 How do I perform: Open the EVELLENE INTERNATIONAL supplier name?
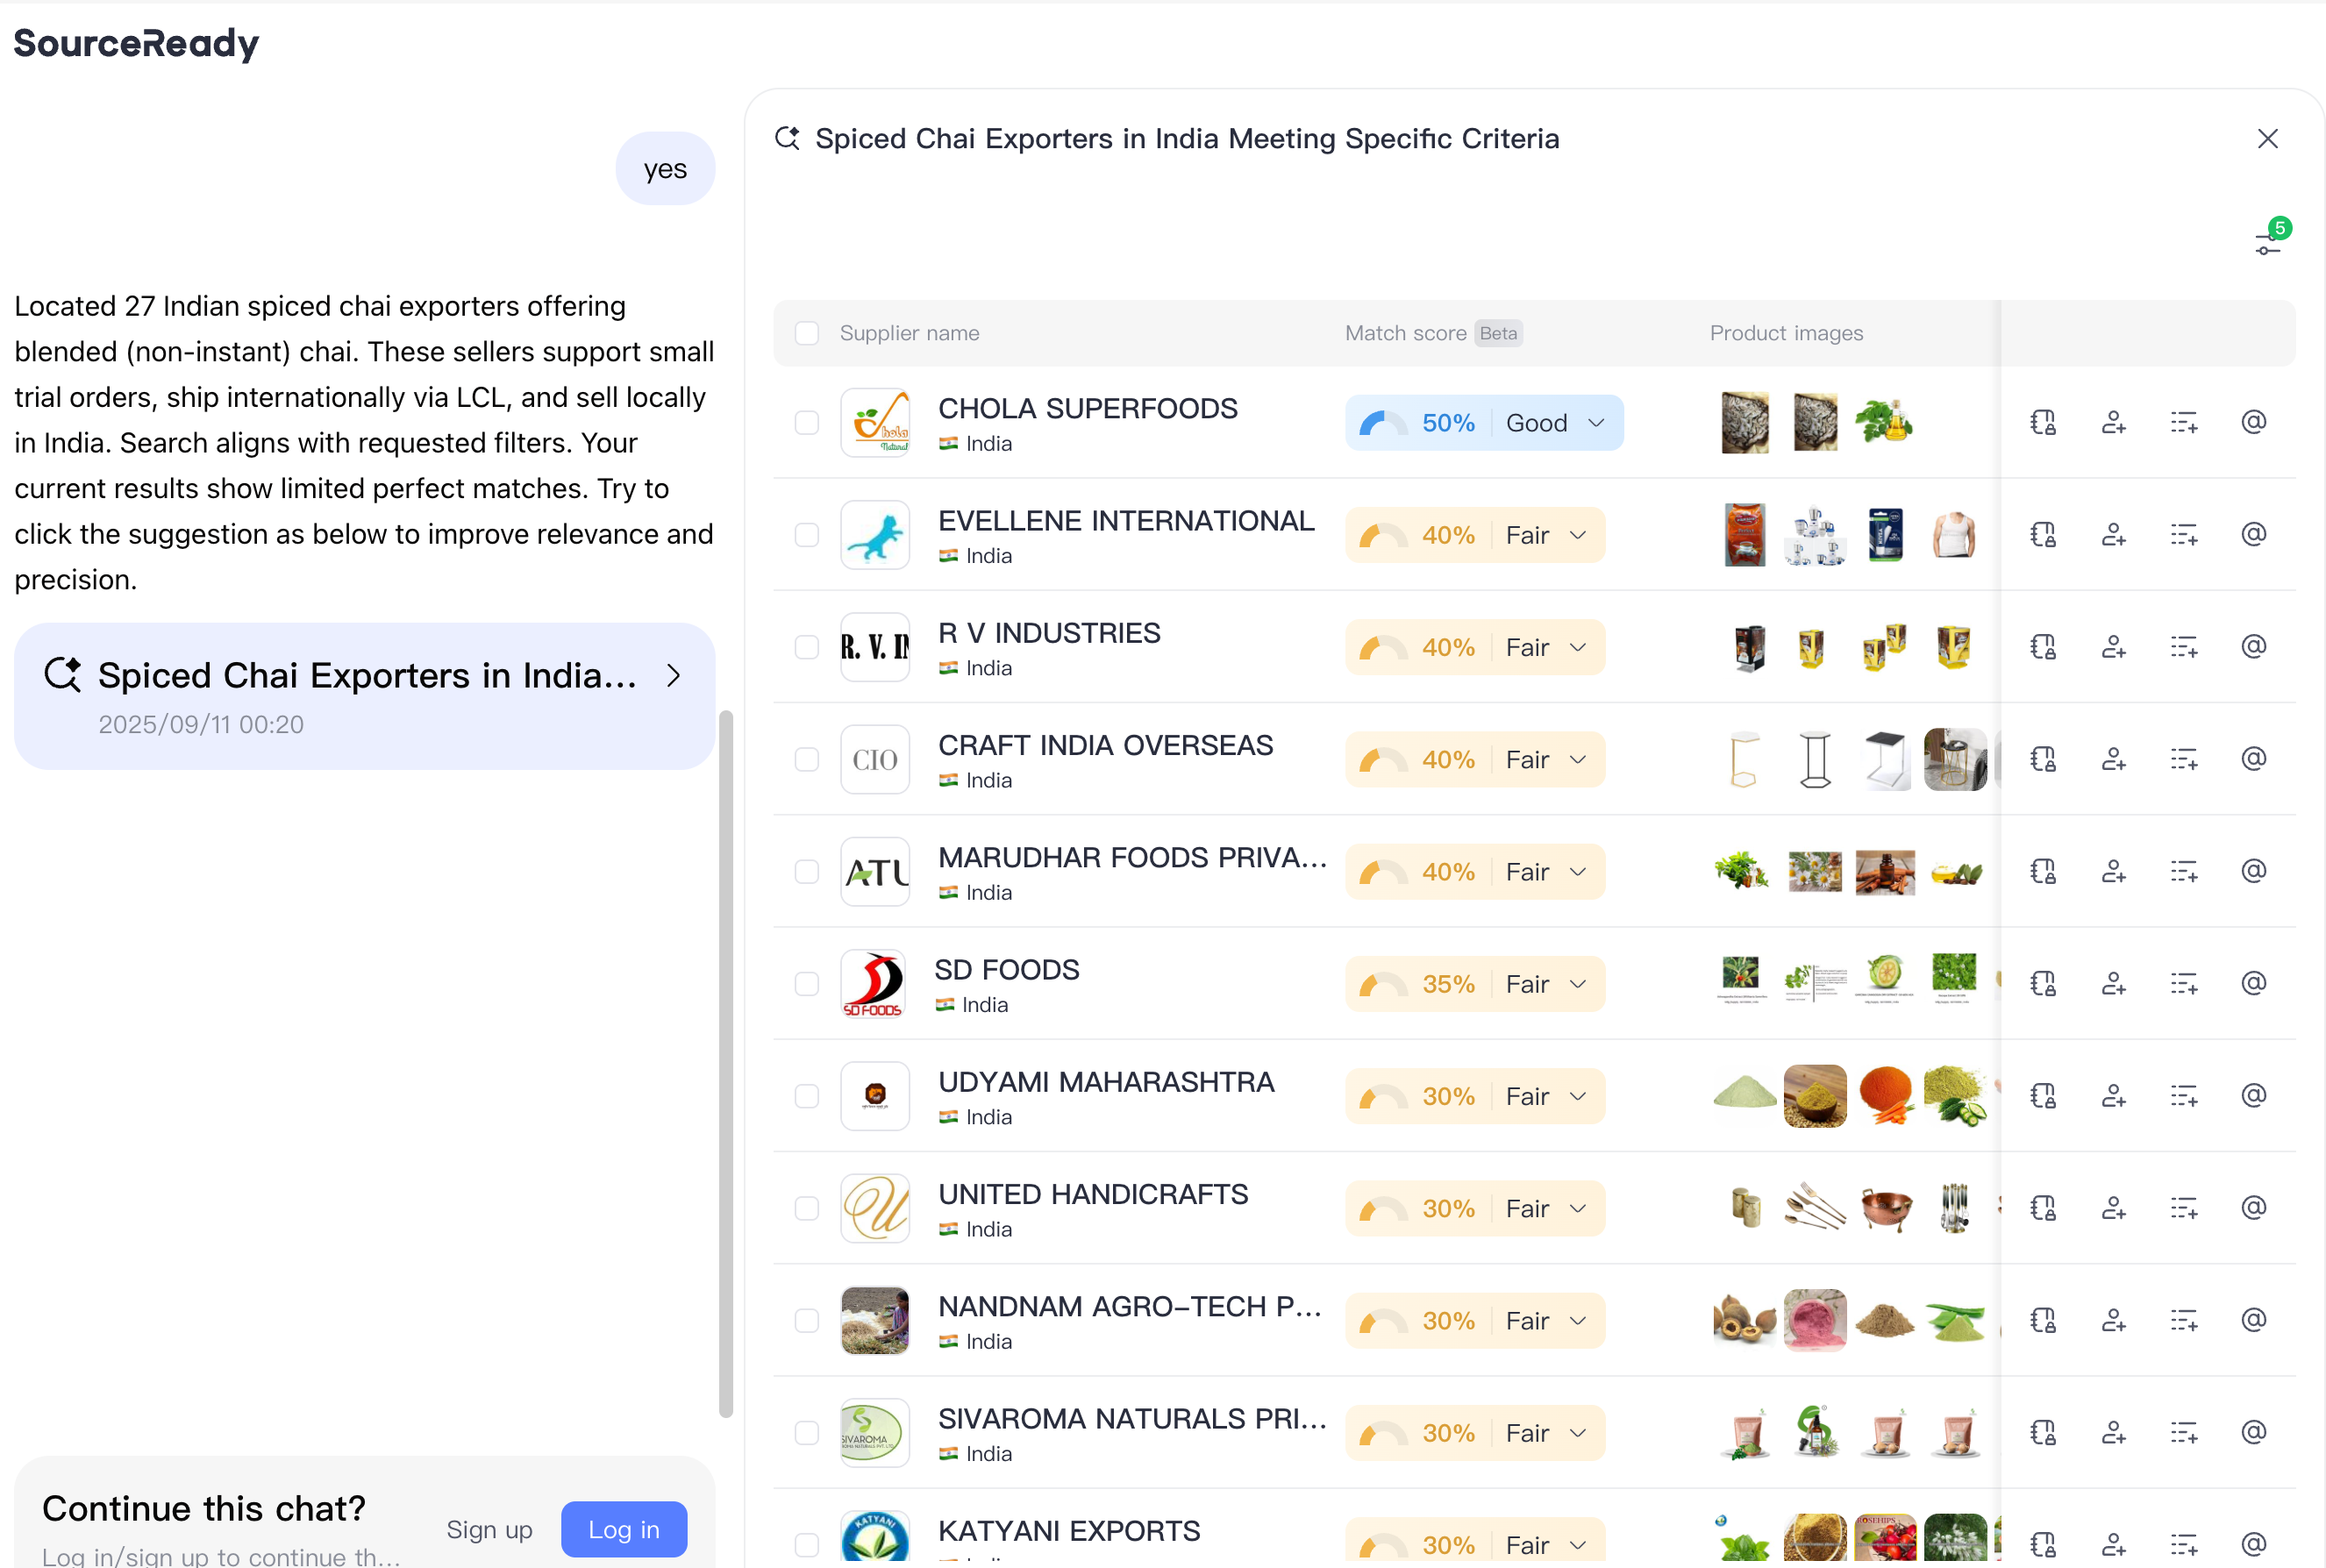click(1125, 521)
